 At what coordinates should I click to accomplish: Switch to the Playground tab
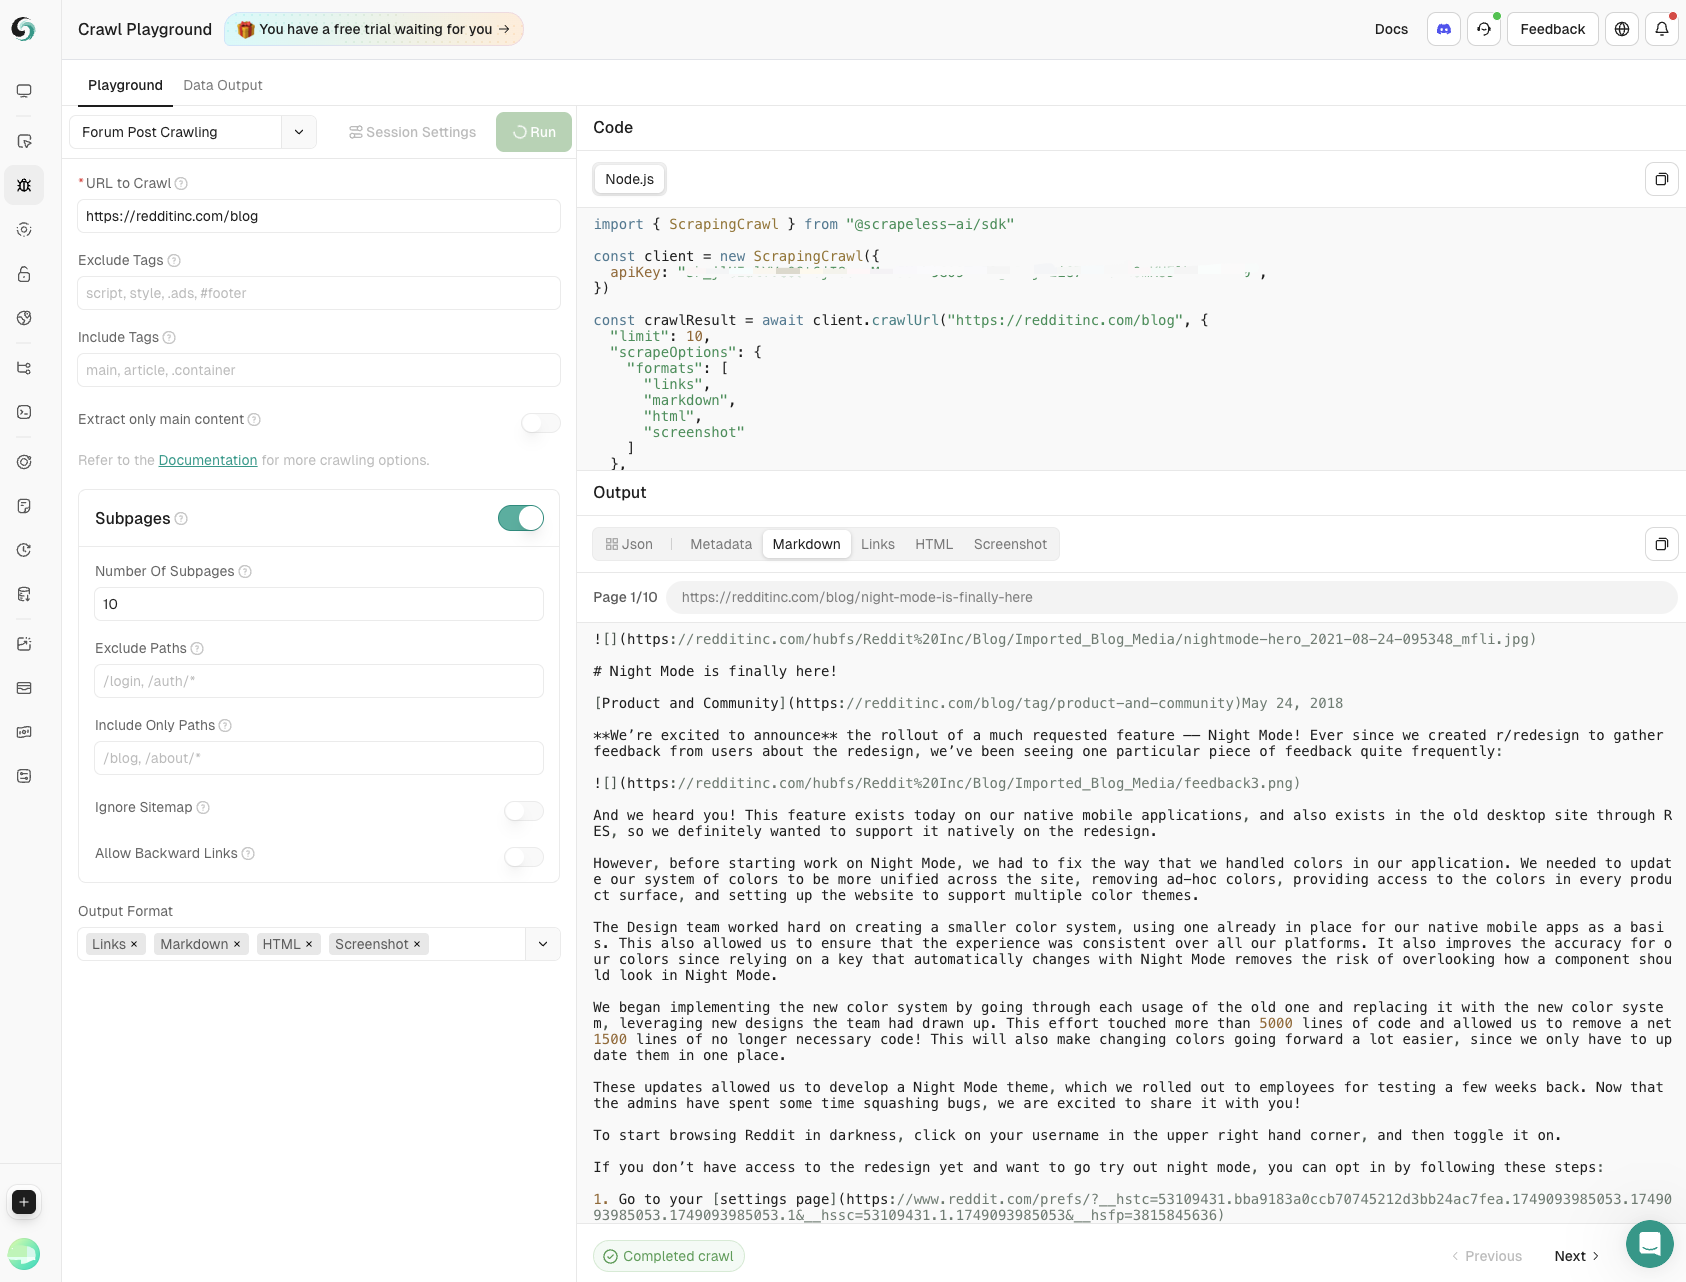[x=125, y=85]
